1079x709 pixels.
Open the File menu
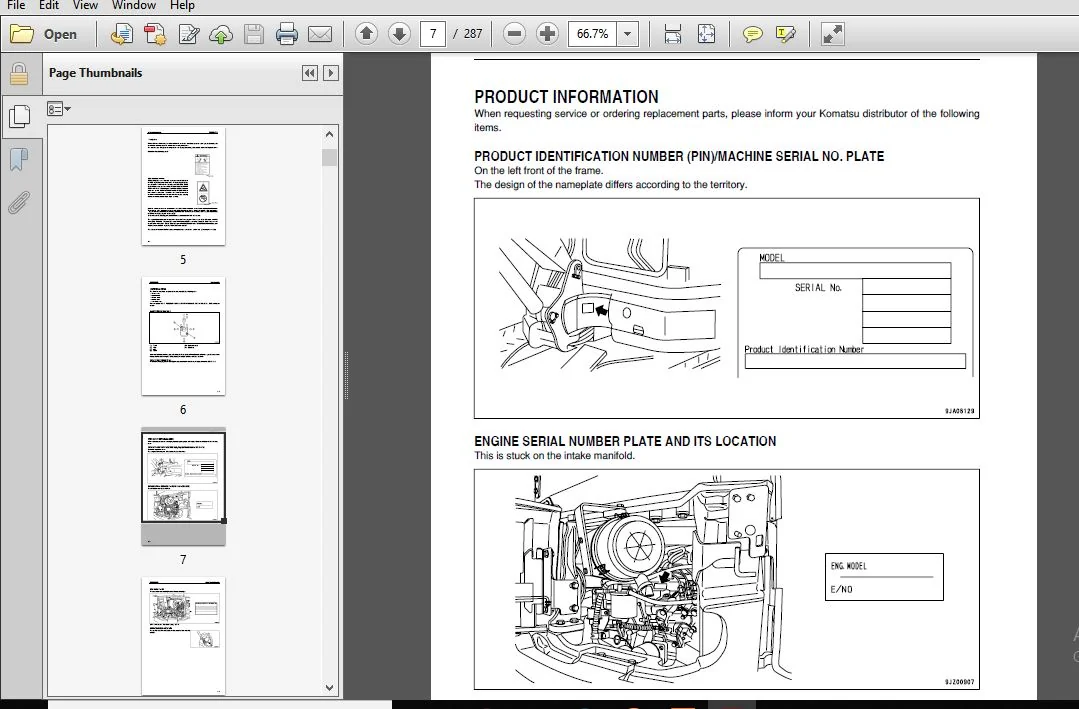tap(16, 6)
